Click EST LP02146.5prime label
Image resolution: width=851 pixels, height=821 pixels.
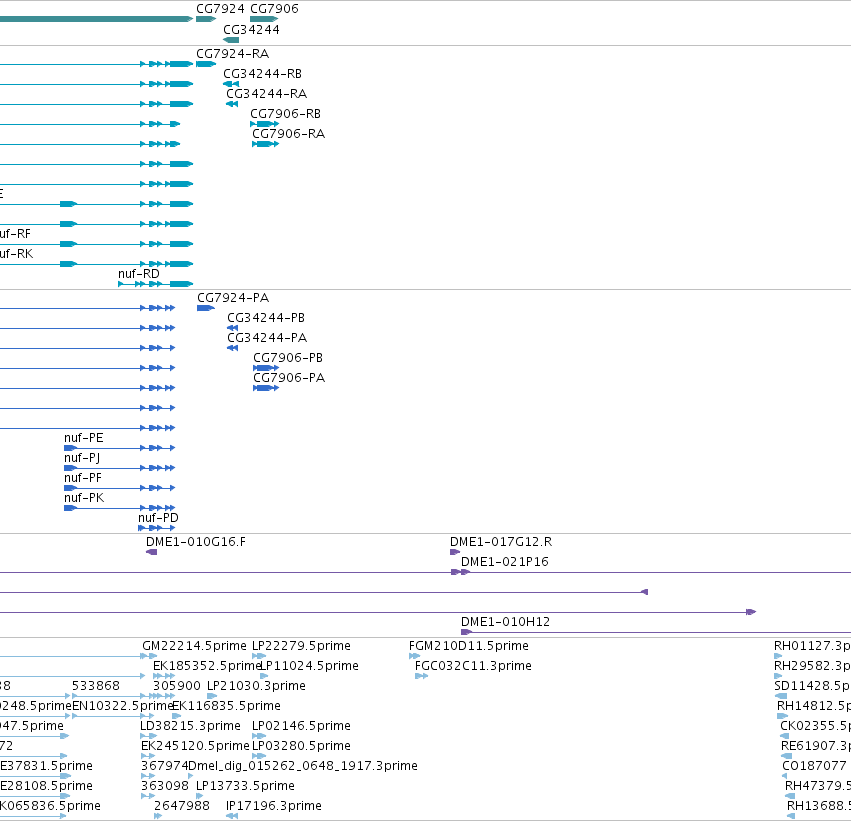(301, 727)
